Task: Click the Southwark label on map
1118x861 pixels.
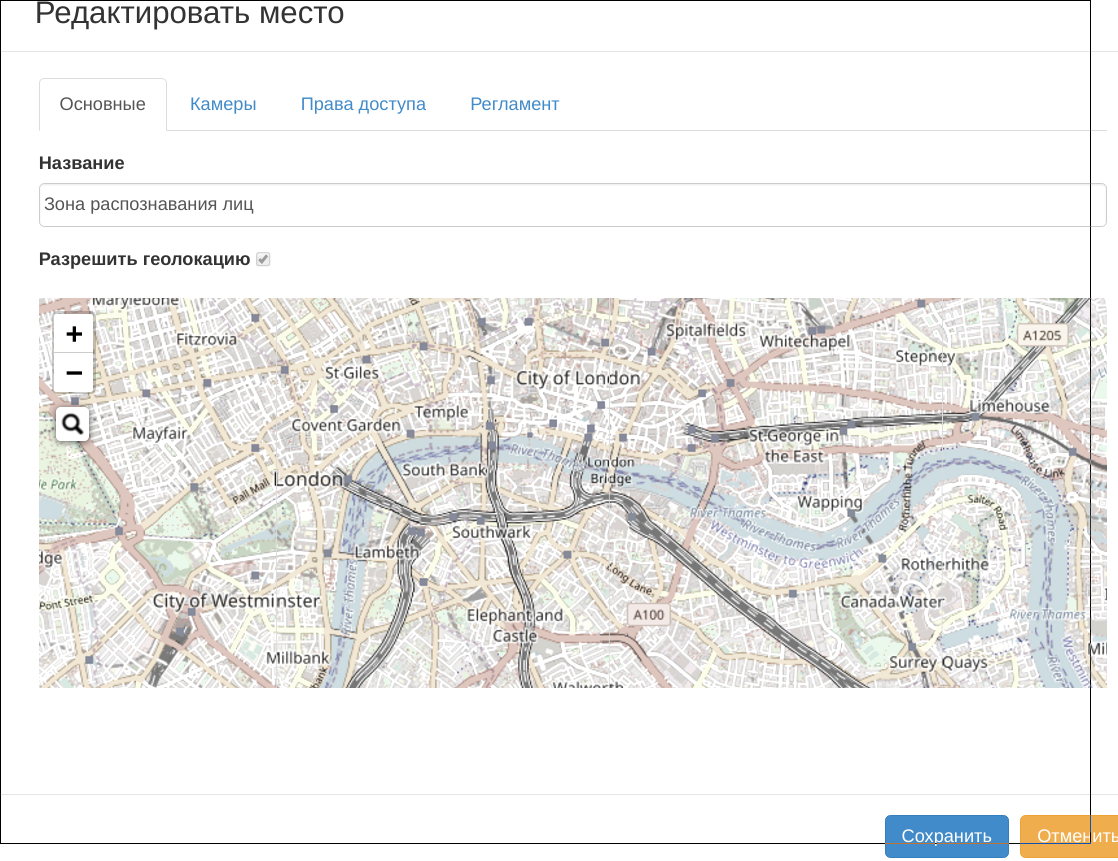Action: tap(491, 532)
